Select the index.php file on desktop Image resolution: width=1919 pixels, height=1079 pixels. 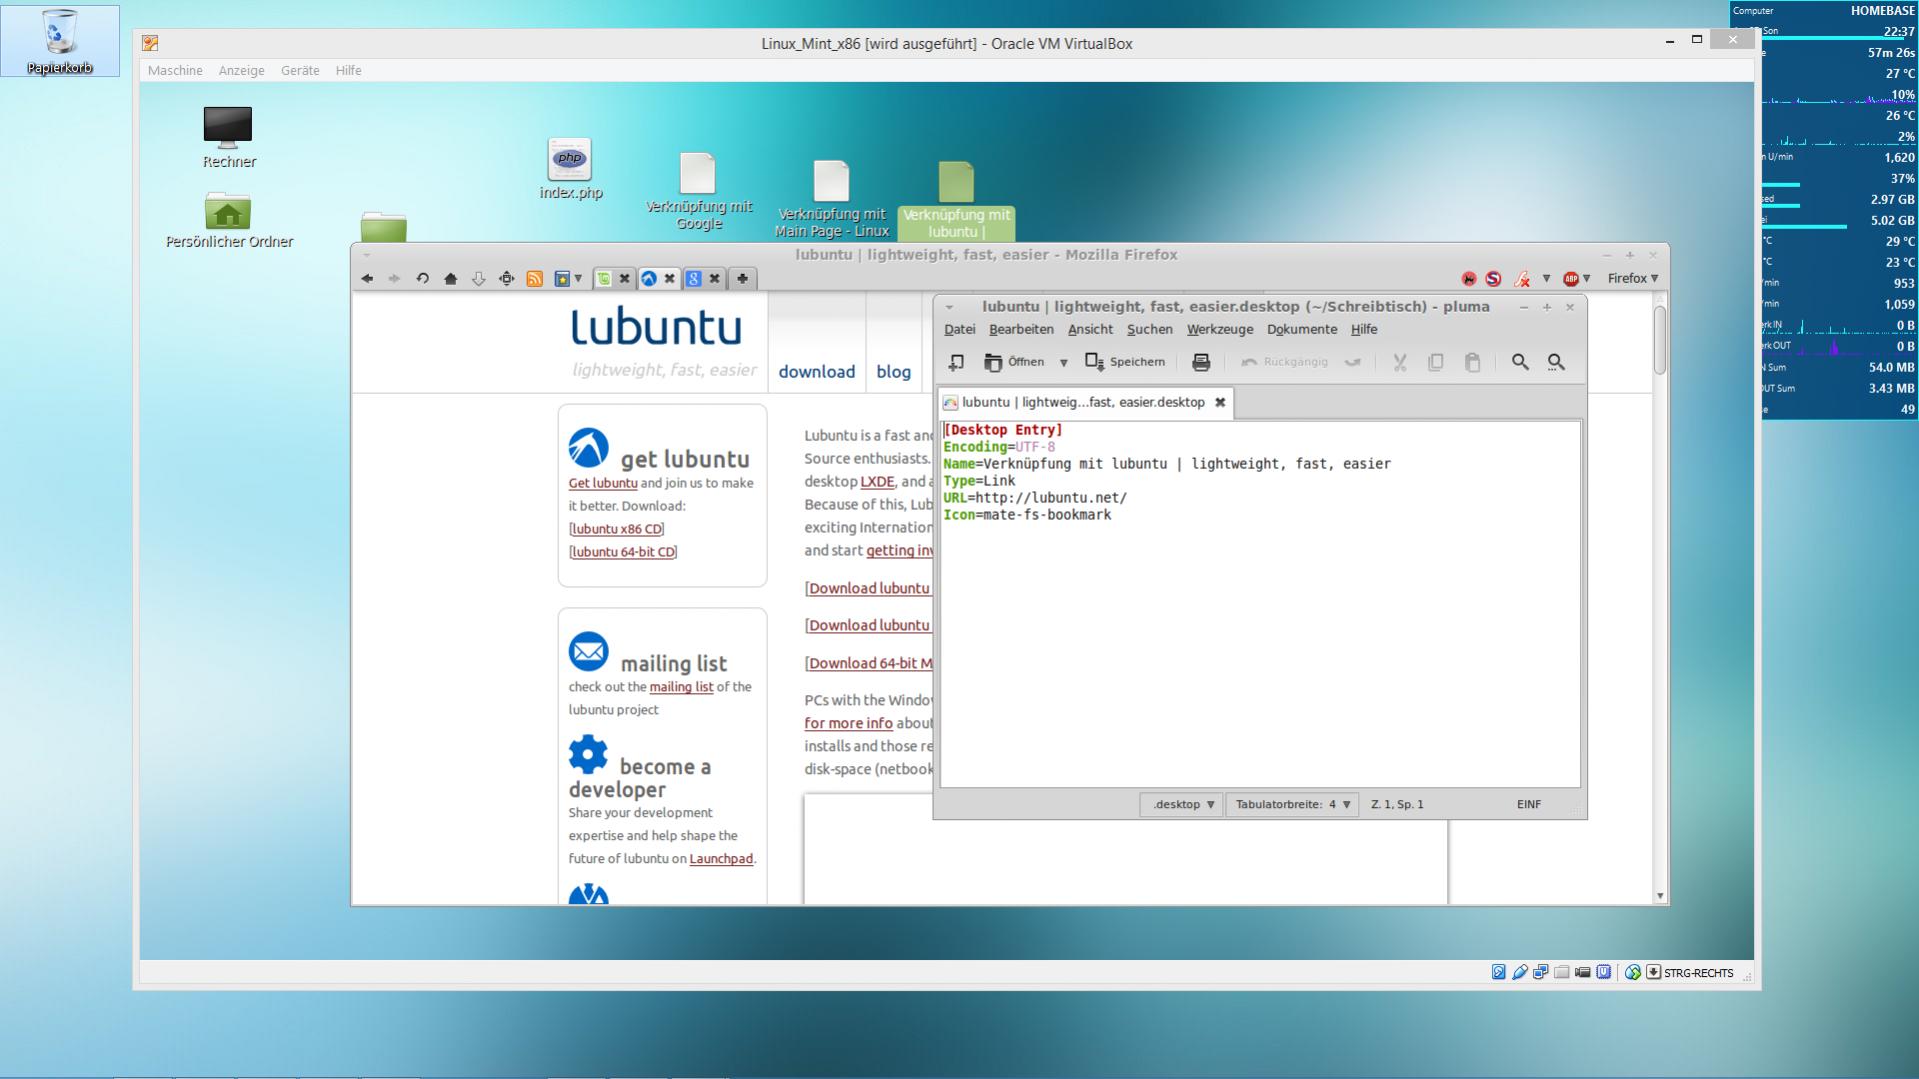tap(571, 170)
